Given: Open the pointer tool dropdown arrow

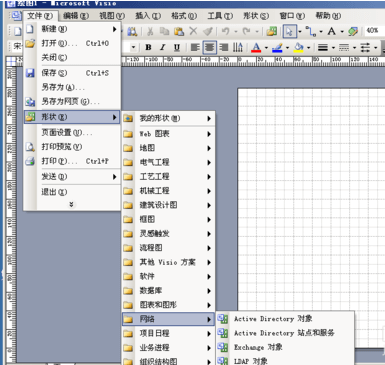Looking at the screenshot, I should pos(300,32).
